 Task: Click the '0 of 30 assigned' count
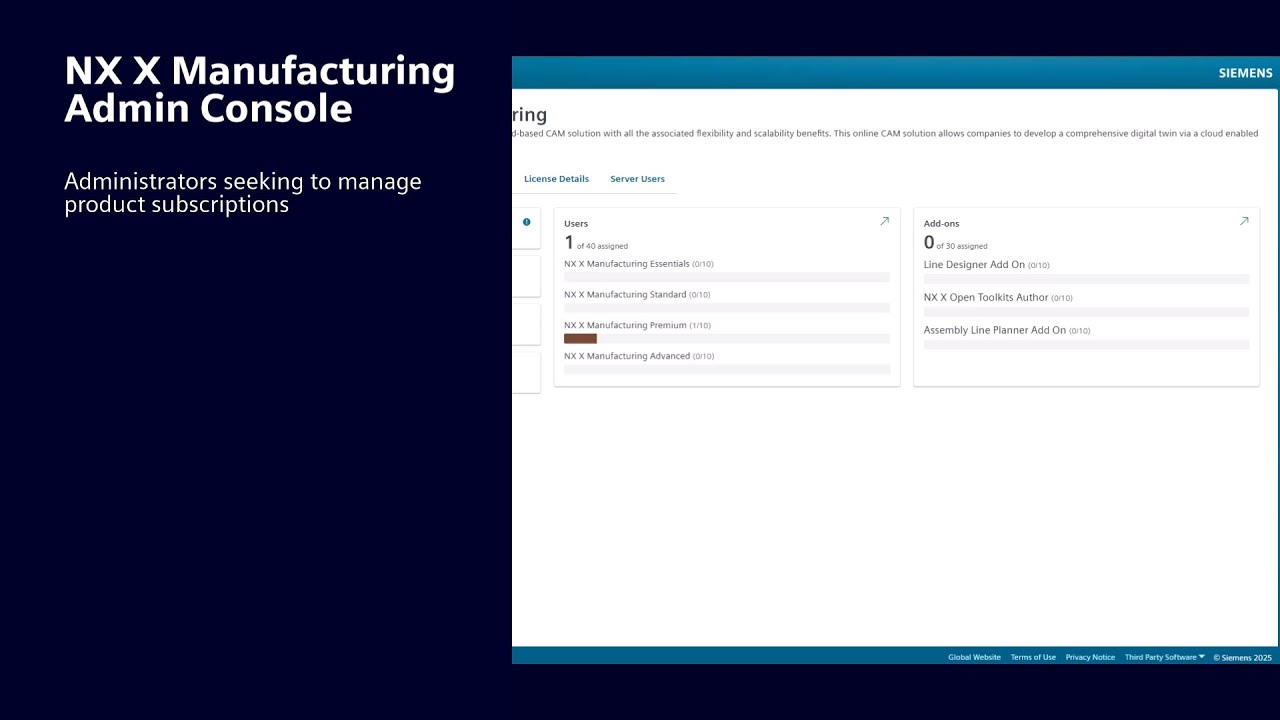[x=955, y=243]
